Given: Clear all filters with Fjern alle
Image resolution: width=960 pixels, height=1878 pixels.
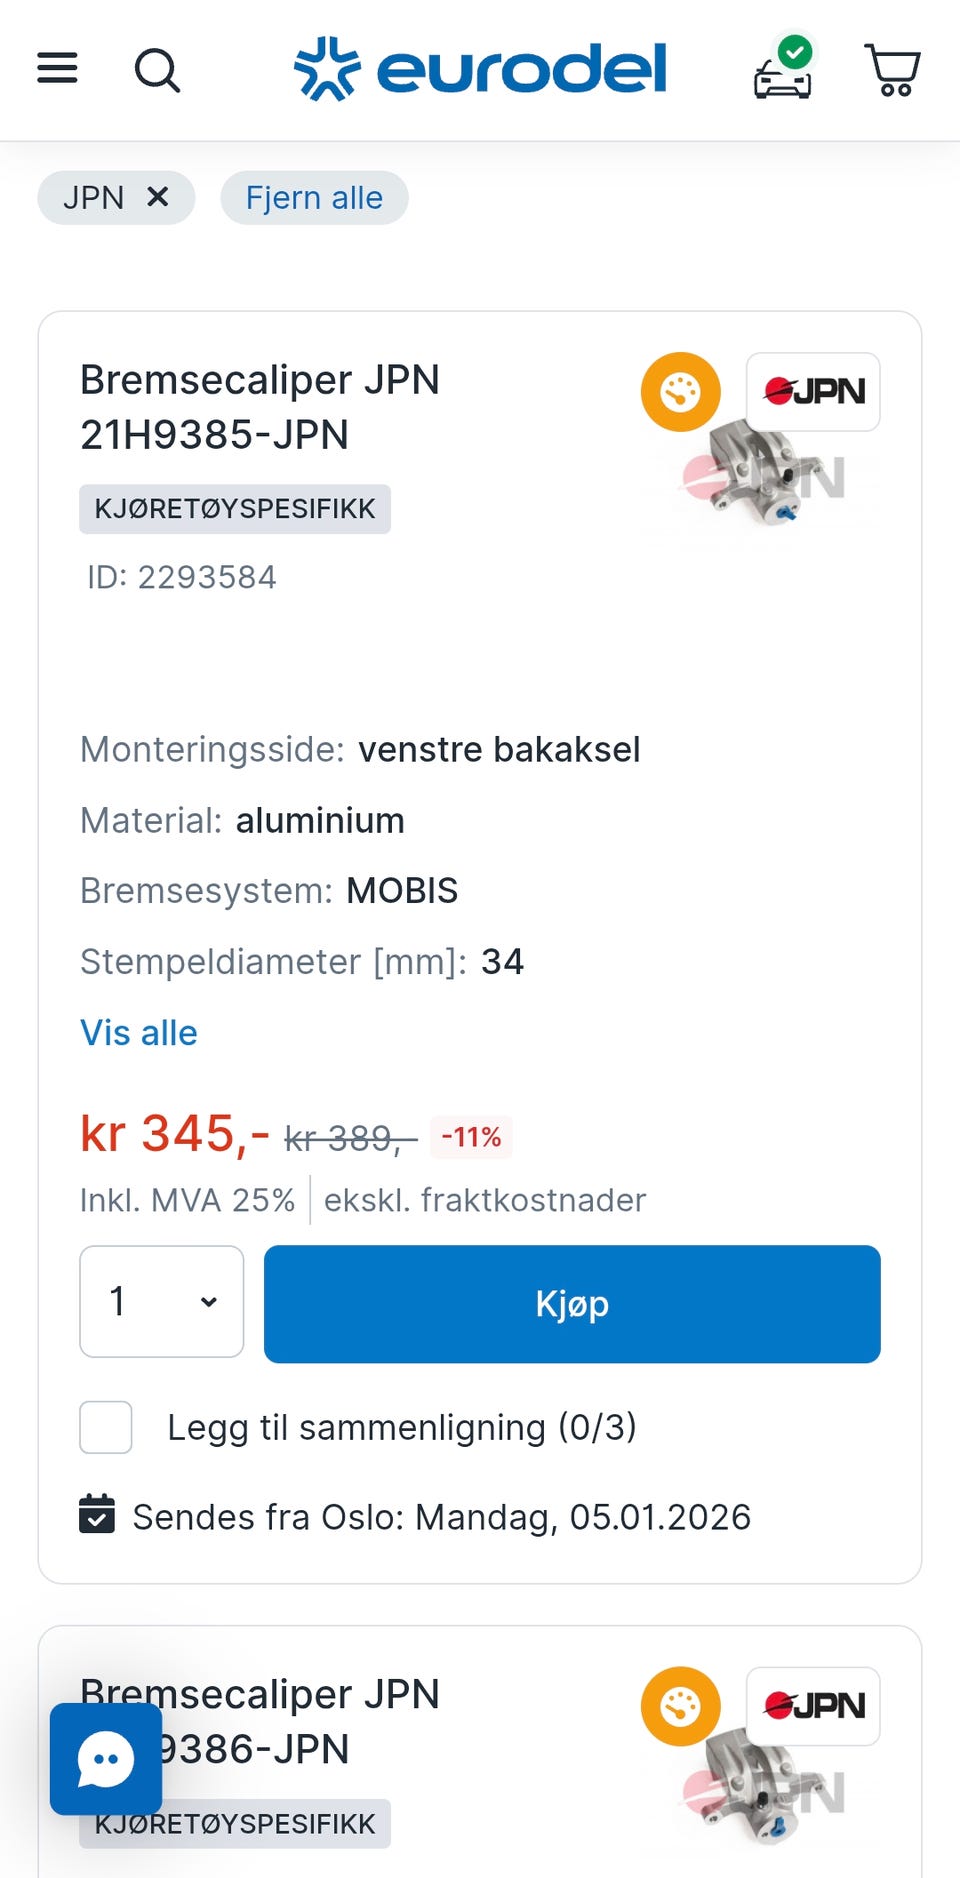Looking at the screenshot, I should pyautogui.click(x=314, y=198).
